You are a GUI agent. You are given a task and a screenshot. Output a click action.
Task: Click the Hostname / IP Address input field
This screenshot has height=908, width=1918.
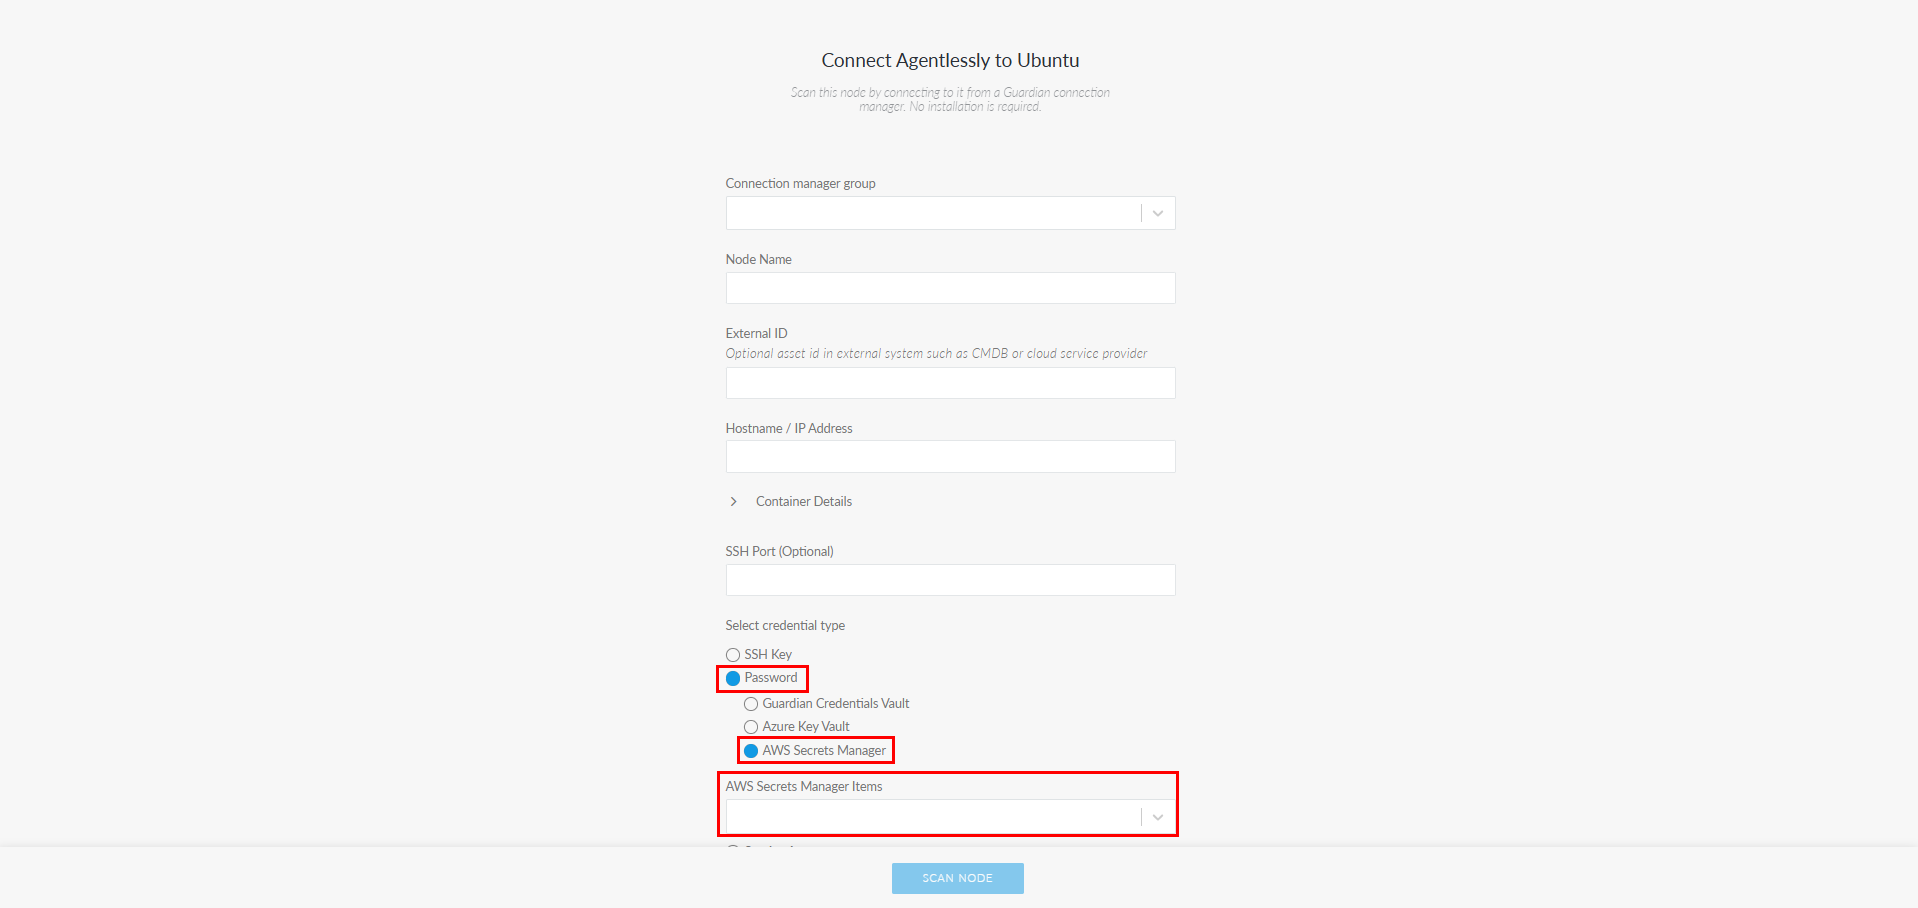coord(950,457)
